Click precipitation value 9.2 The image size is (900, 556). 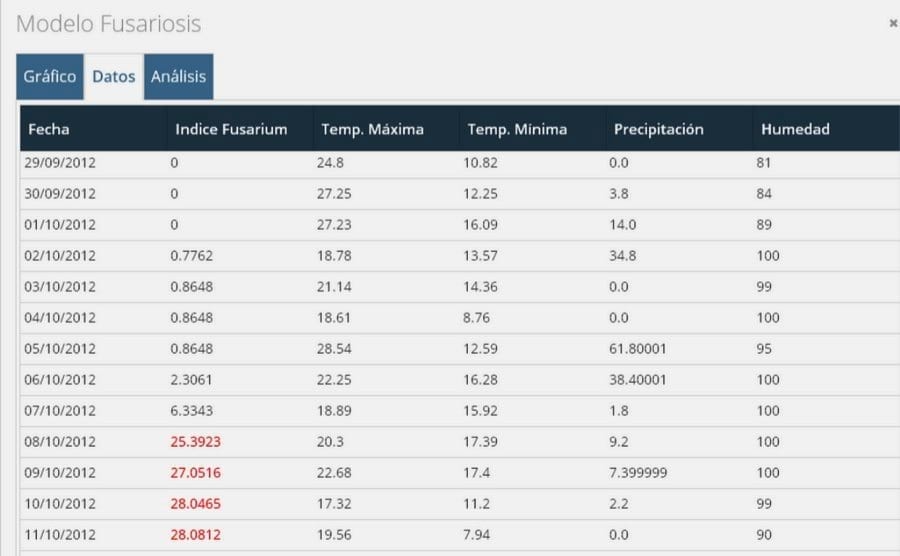click(619, 441)
